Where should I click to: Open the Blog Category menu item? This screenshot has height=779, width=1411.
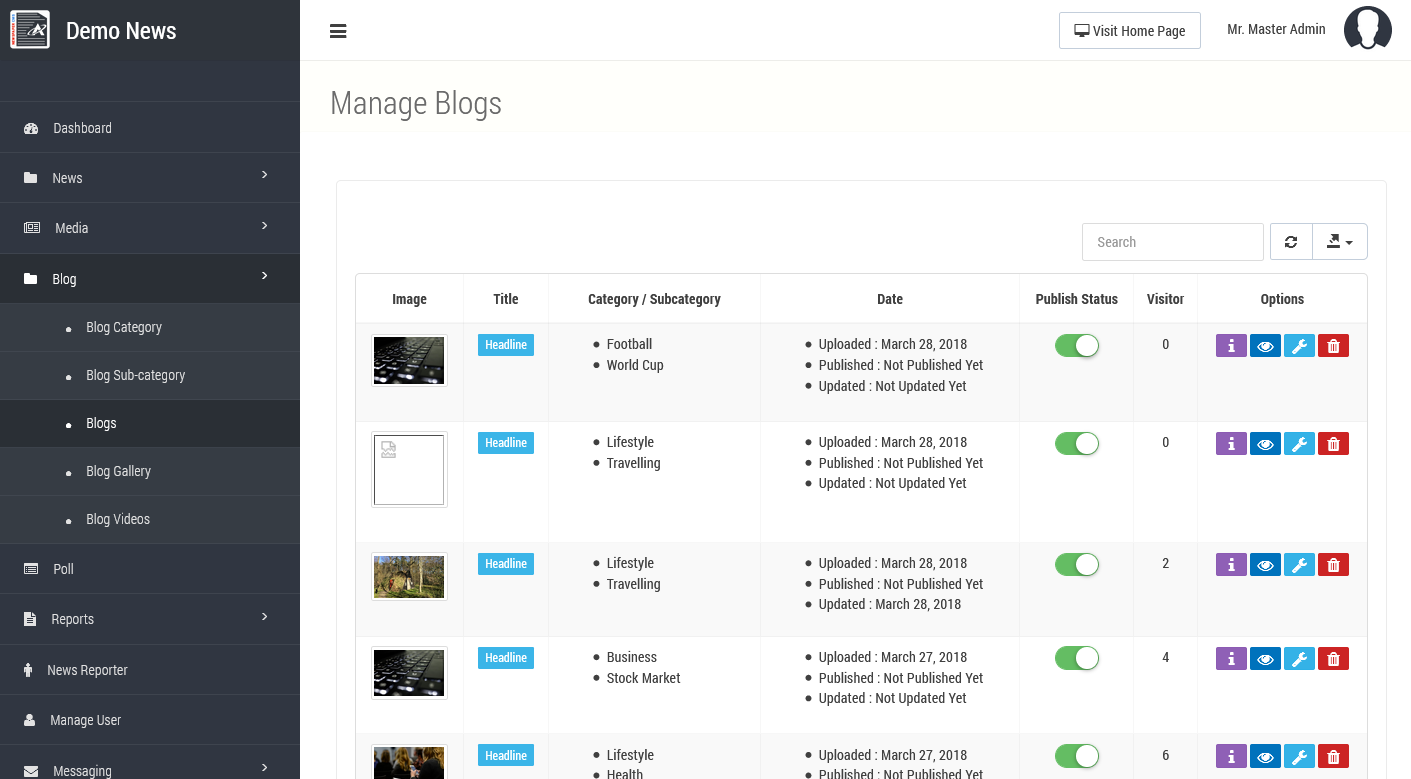point(124,327)
